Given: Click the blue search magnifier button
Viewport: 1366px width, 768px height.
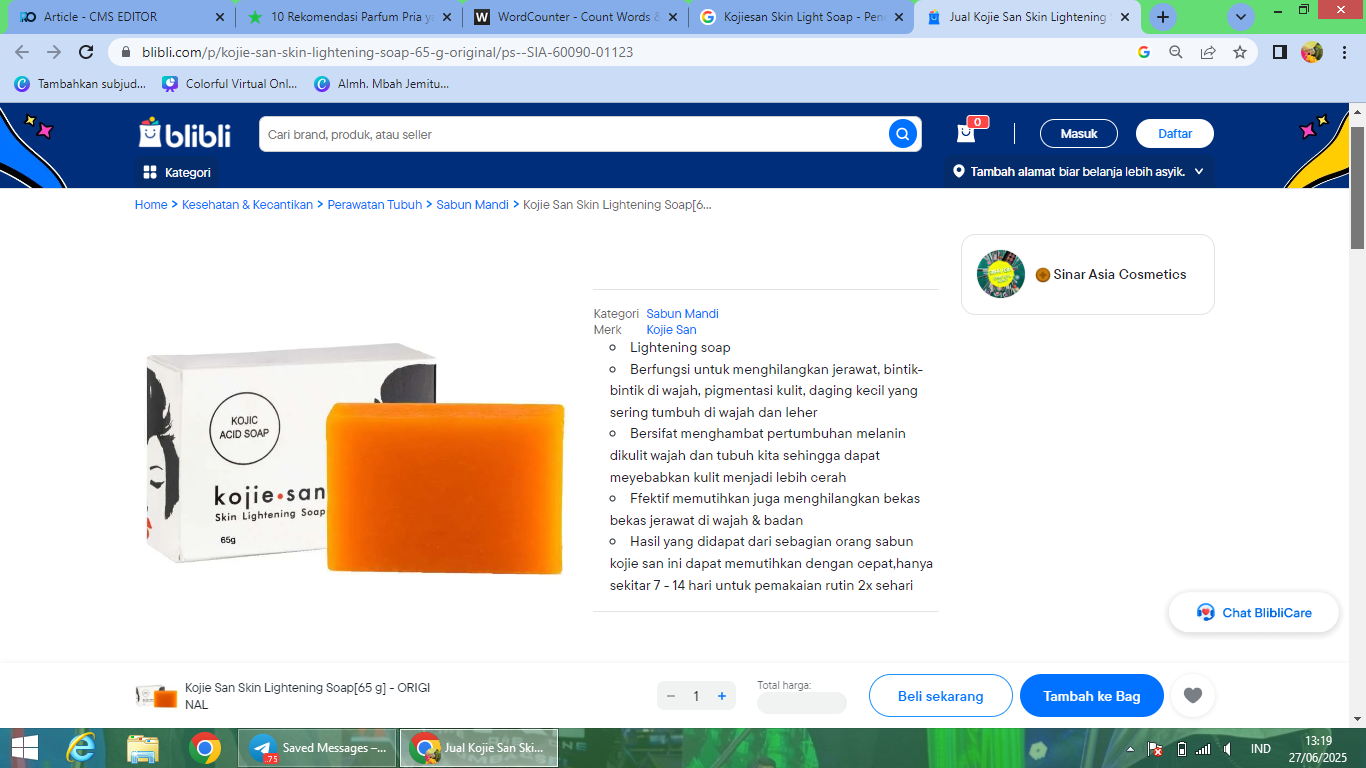Looking at the screenshot, I should [903, 134].
